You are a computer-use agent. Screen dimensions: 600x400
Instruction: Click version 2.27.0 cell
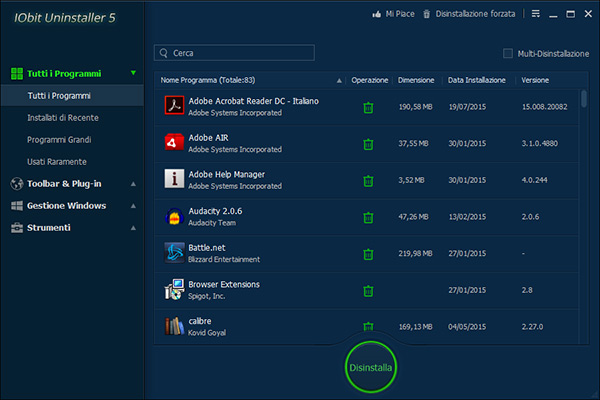(532, 327)
